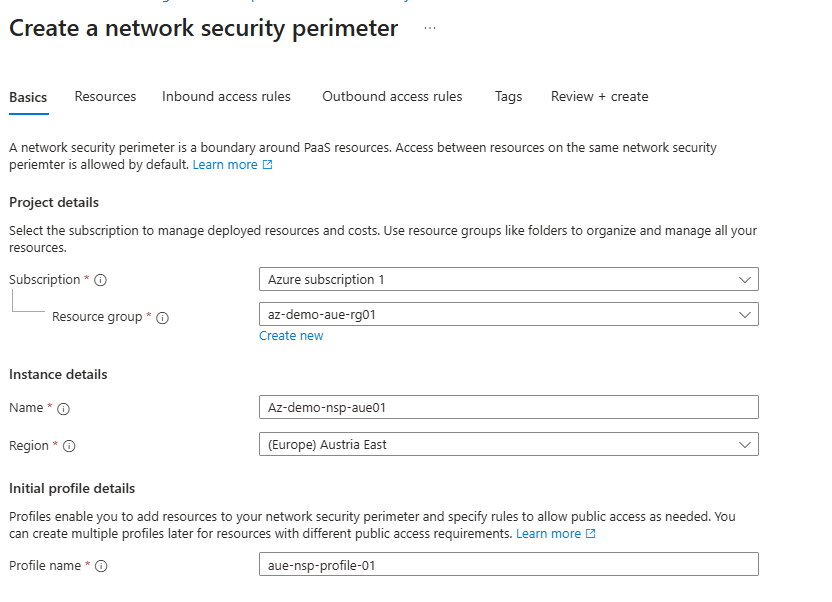Click the info icon beside Profile name
Viewport: 832px width, 602px height.
(x=101, y=567)
